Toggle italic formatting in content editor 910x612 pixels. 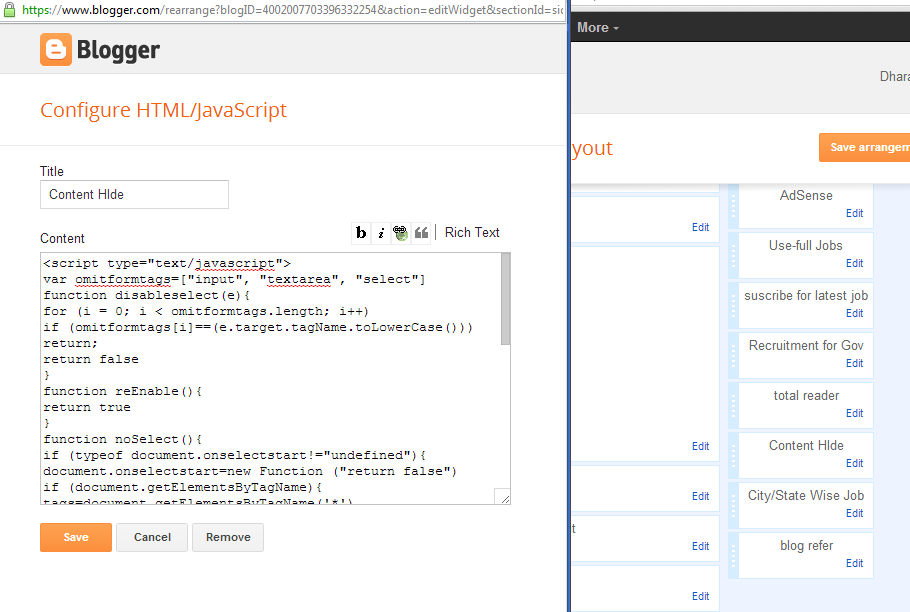pos(381,233)
